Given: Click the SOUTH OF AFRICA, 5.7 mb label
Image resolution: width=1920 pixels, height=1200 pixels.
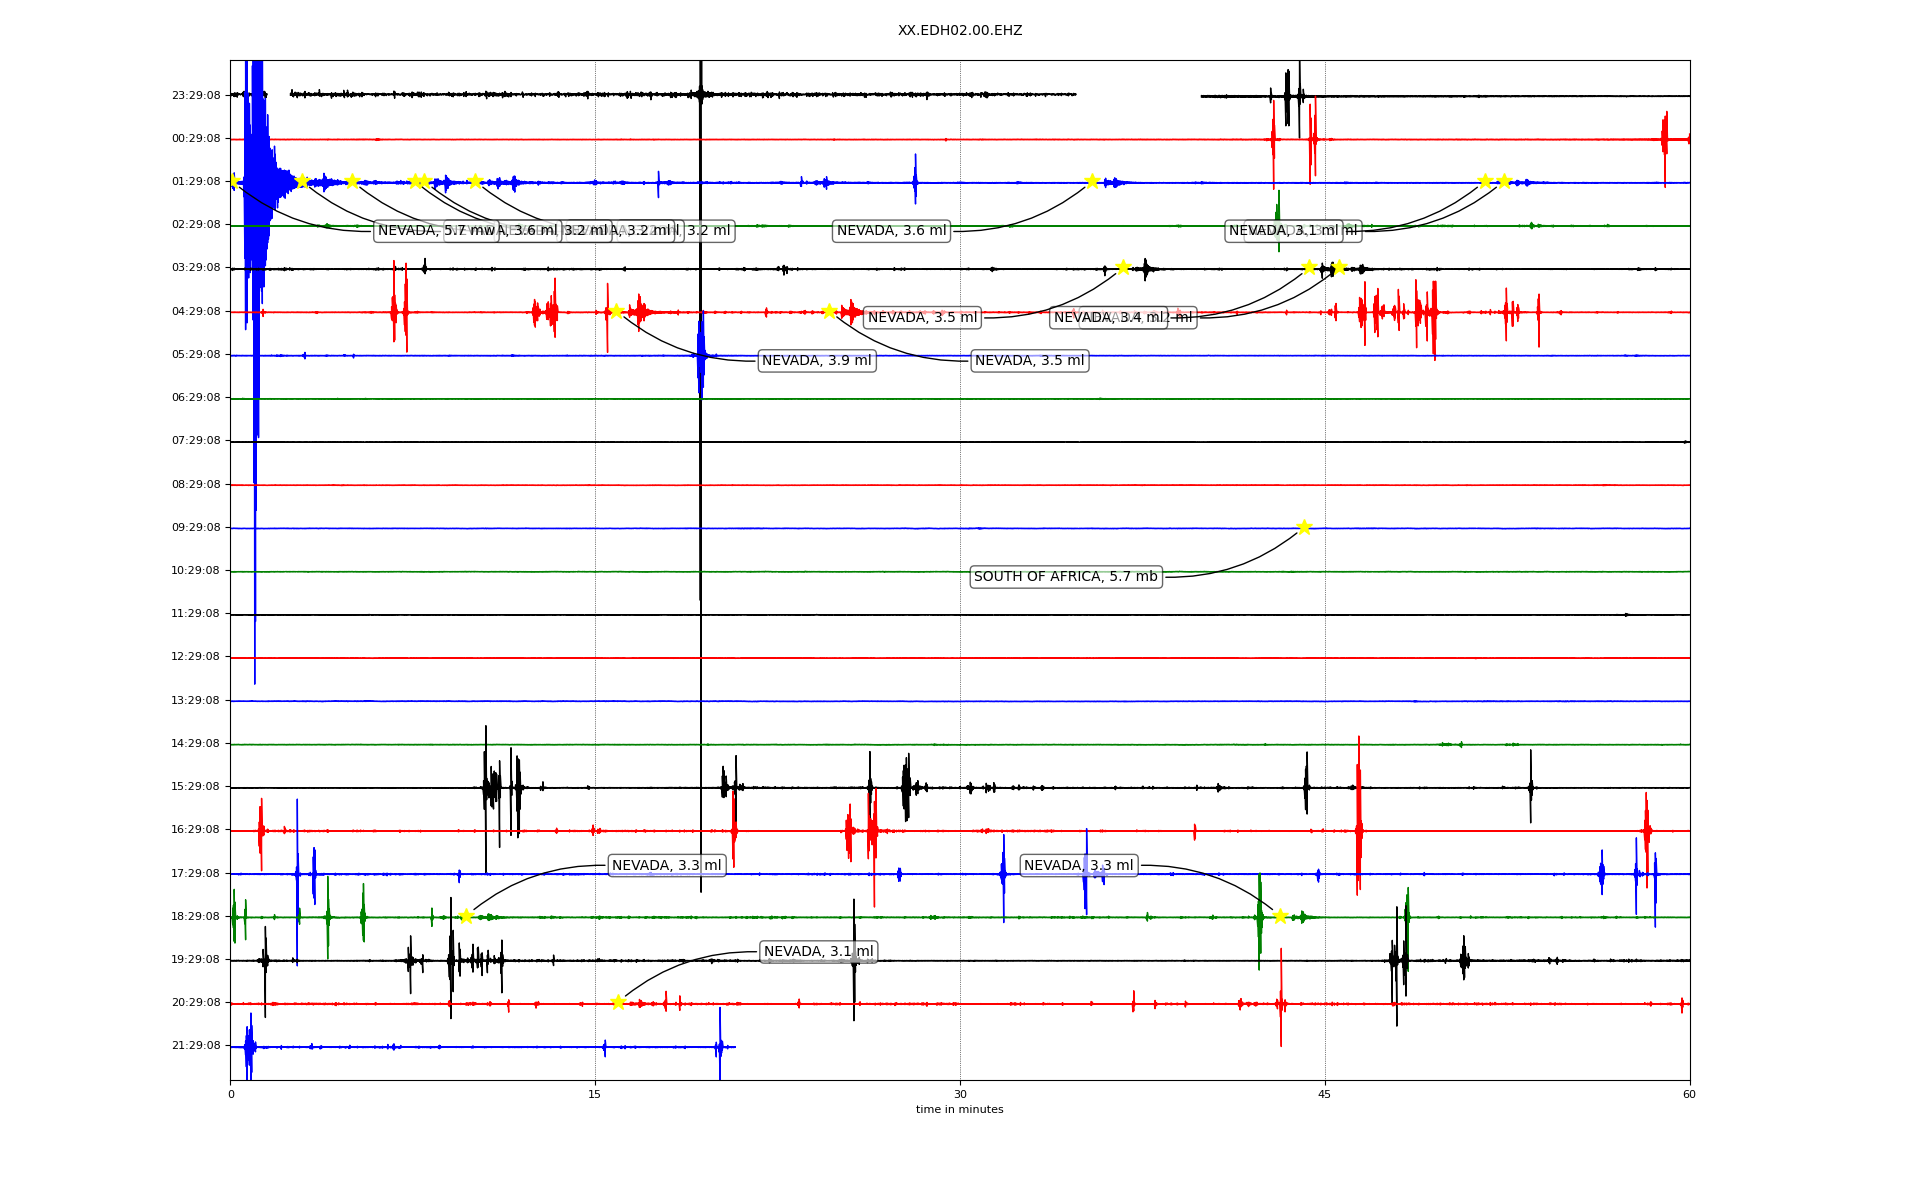Looking at the screenshot, I should (x=1065, y=577).
